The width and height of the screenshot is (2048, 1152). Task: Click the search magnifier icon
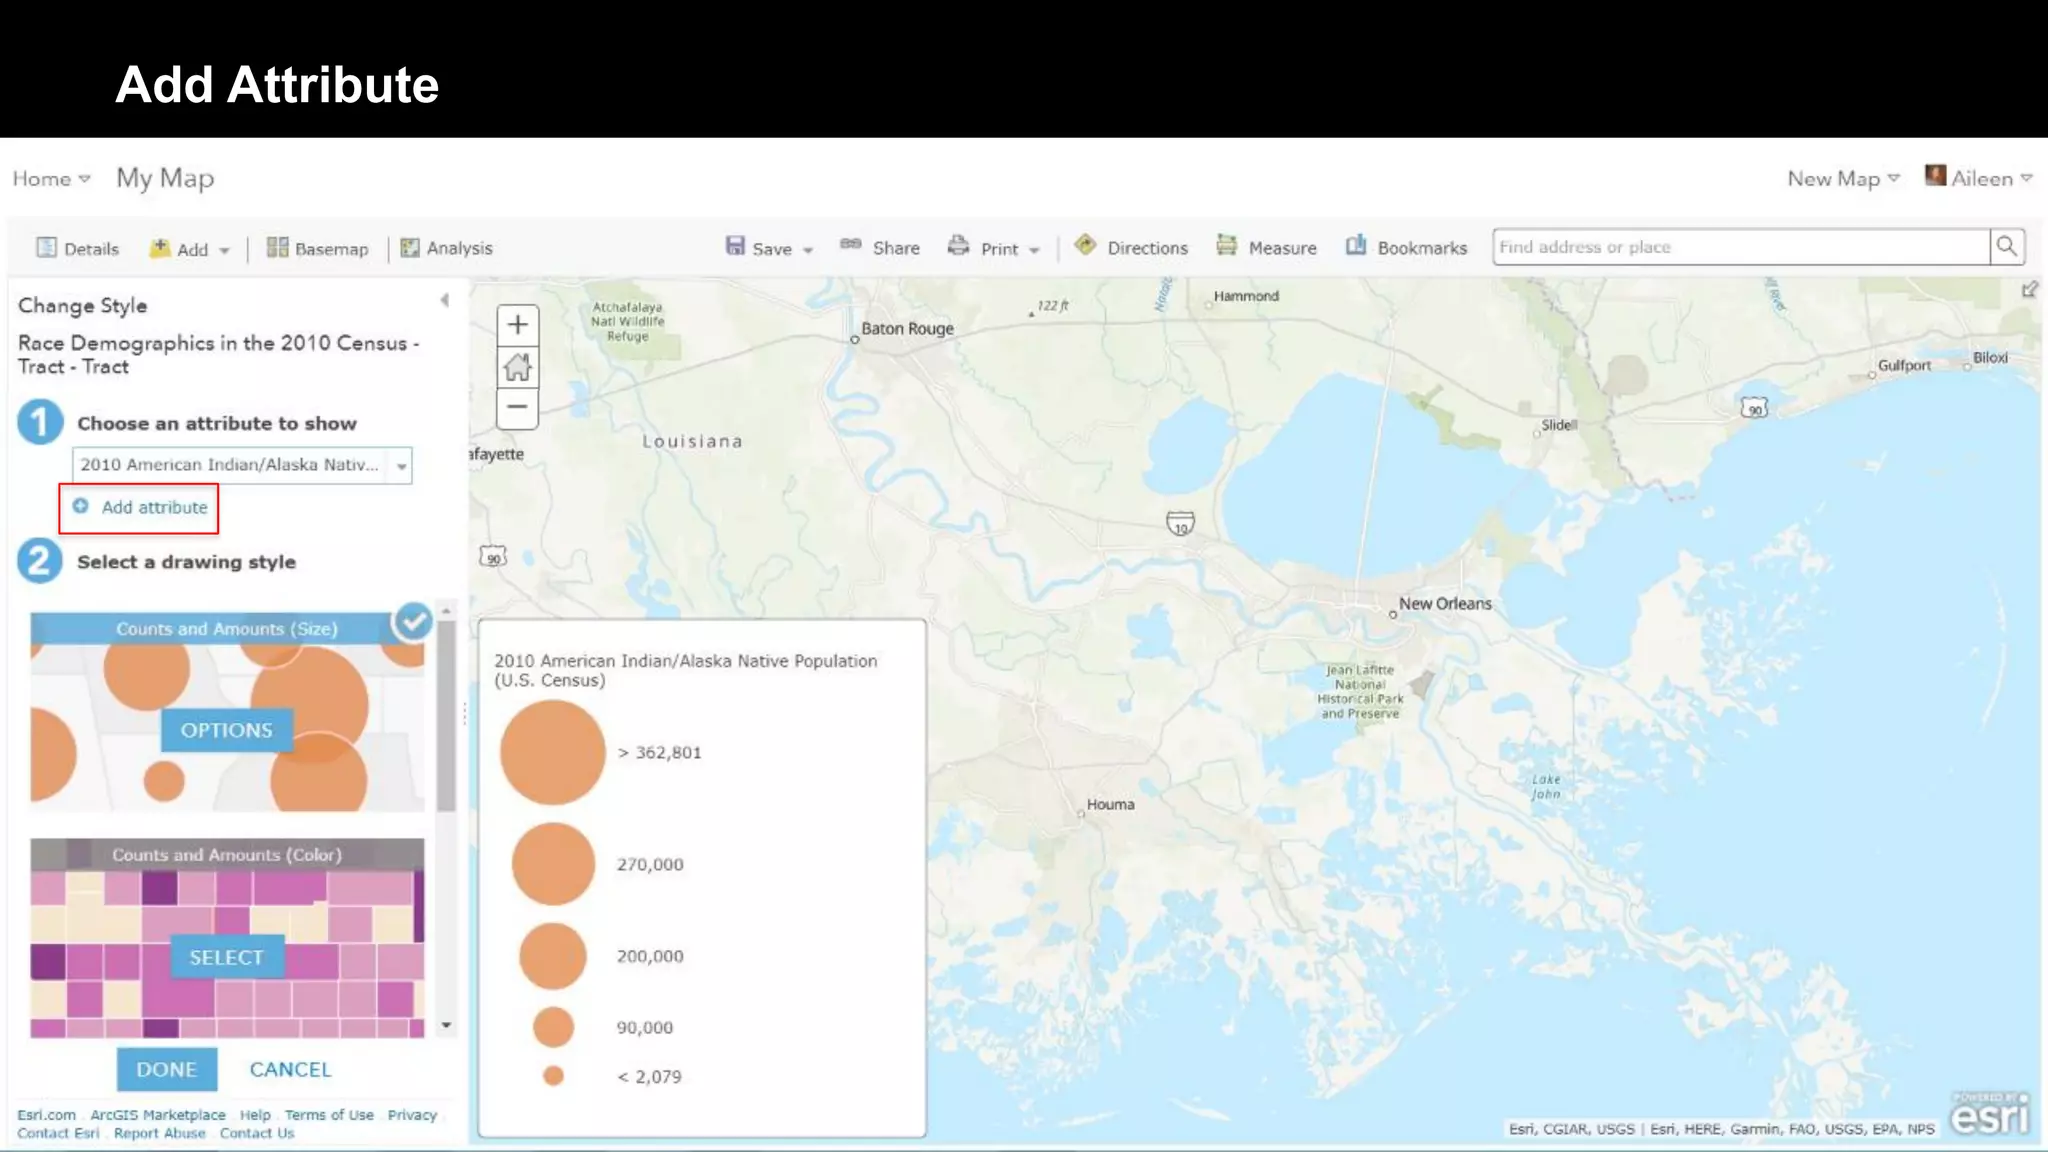tap(2006, 247)
